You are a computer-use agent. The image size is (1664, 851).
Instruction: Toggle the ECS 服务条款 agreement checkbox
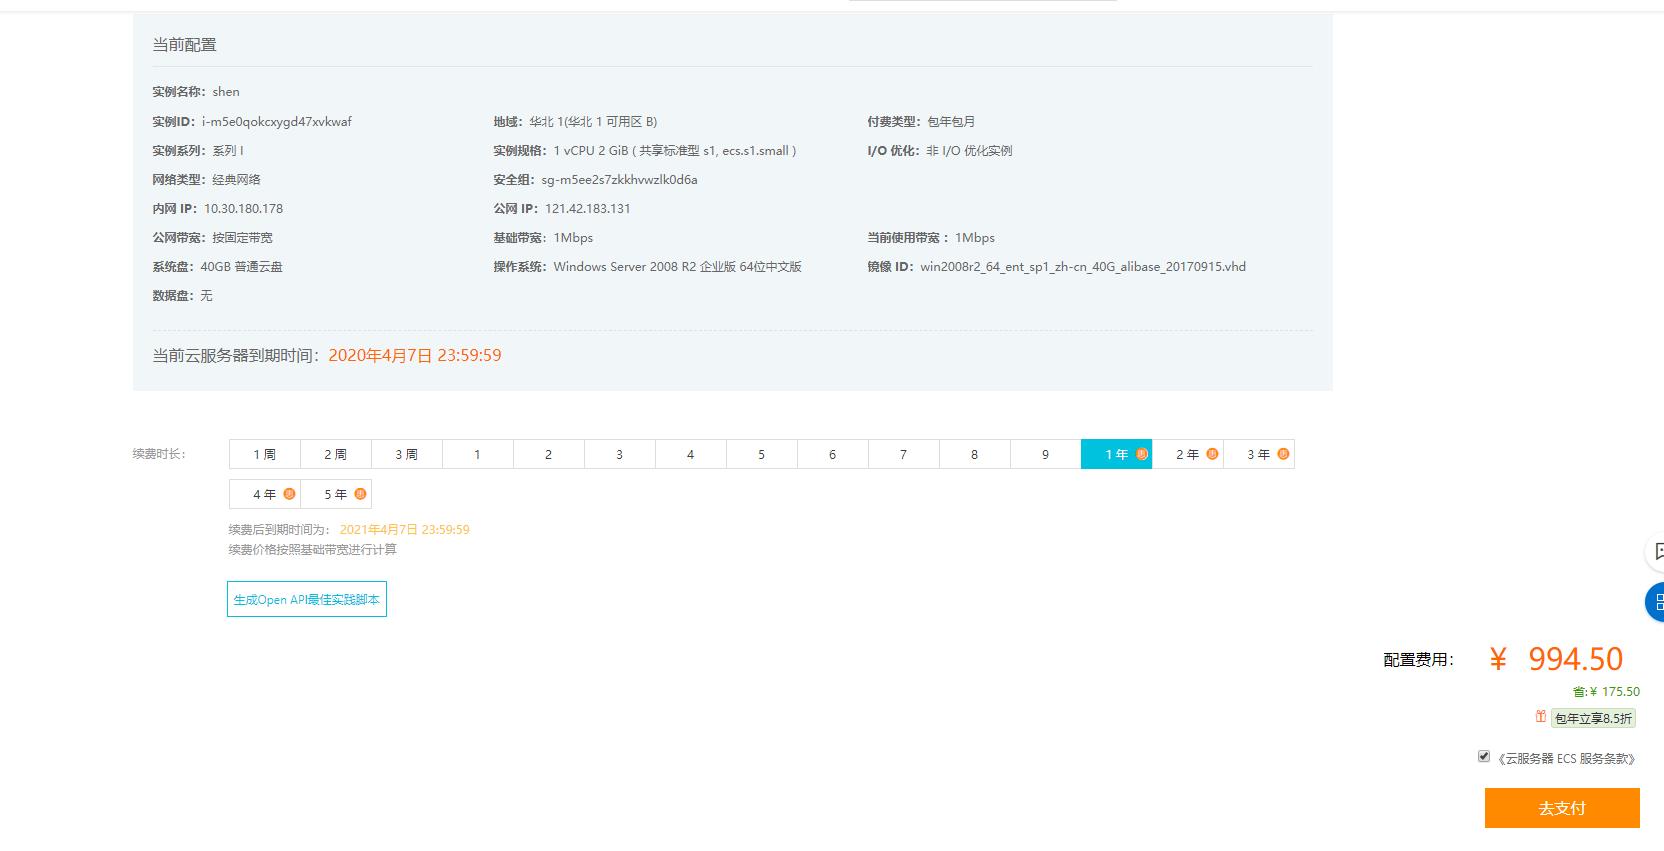[1484, 756]
